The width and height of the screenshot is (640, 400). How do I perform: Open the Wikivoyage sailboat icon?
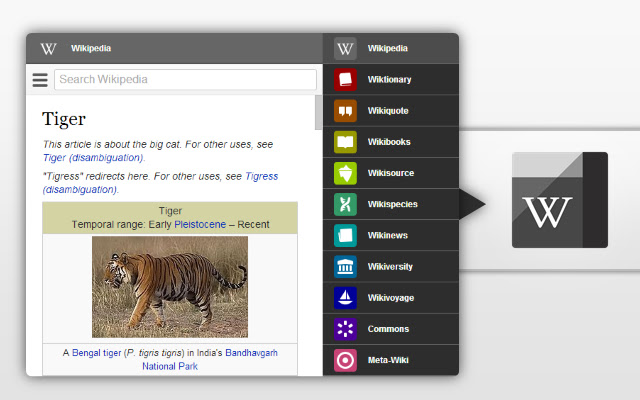(x=345, y=298)
